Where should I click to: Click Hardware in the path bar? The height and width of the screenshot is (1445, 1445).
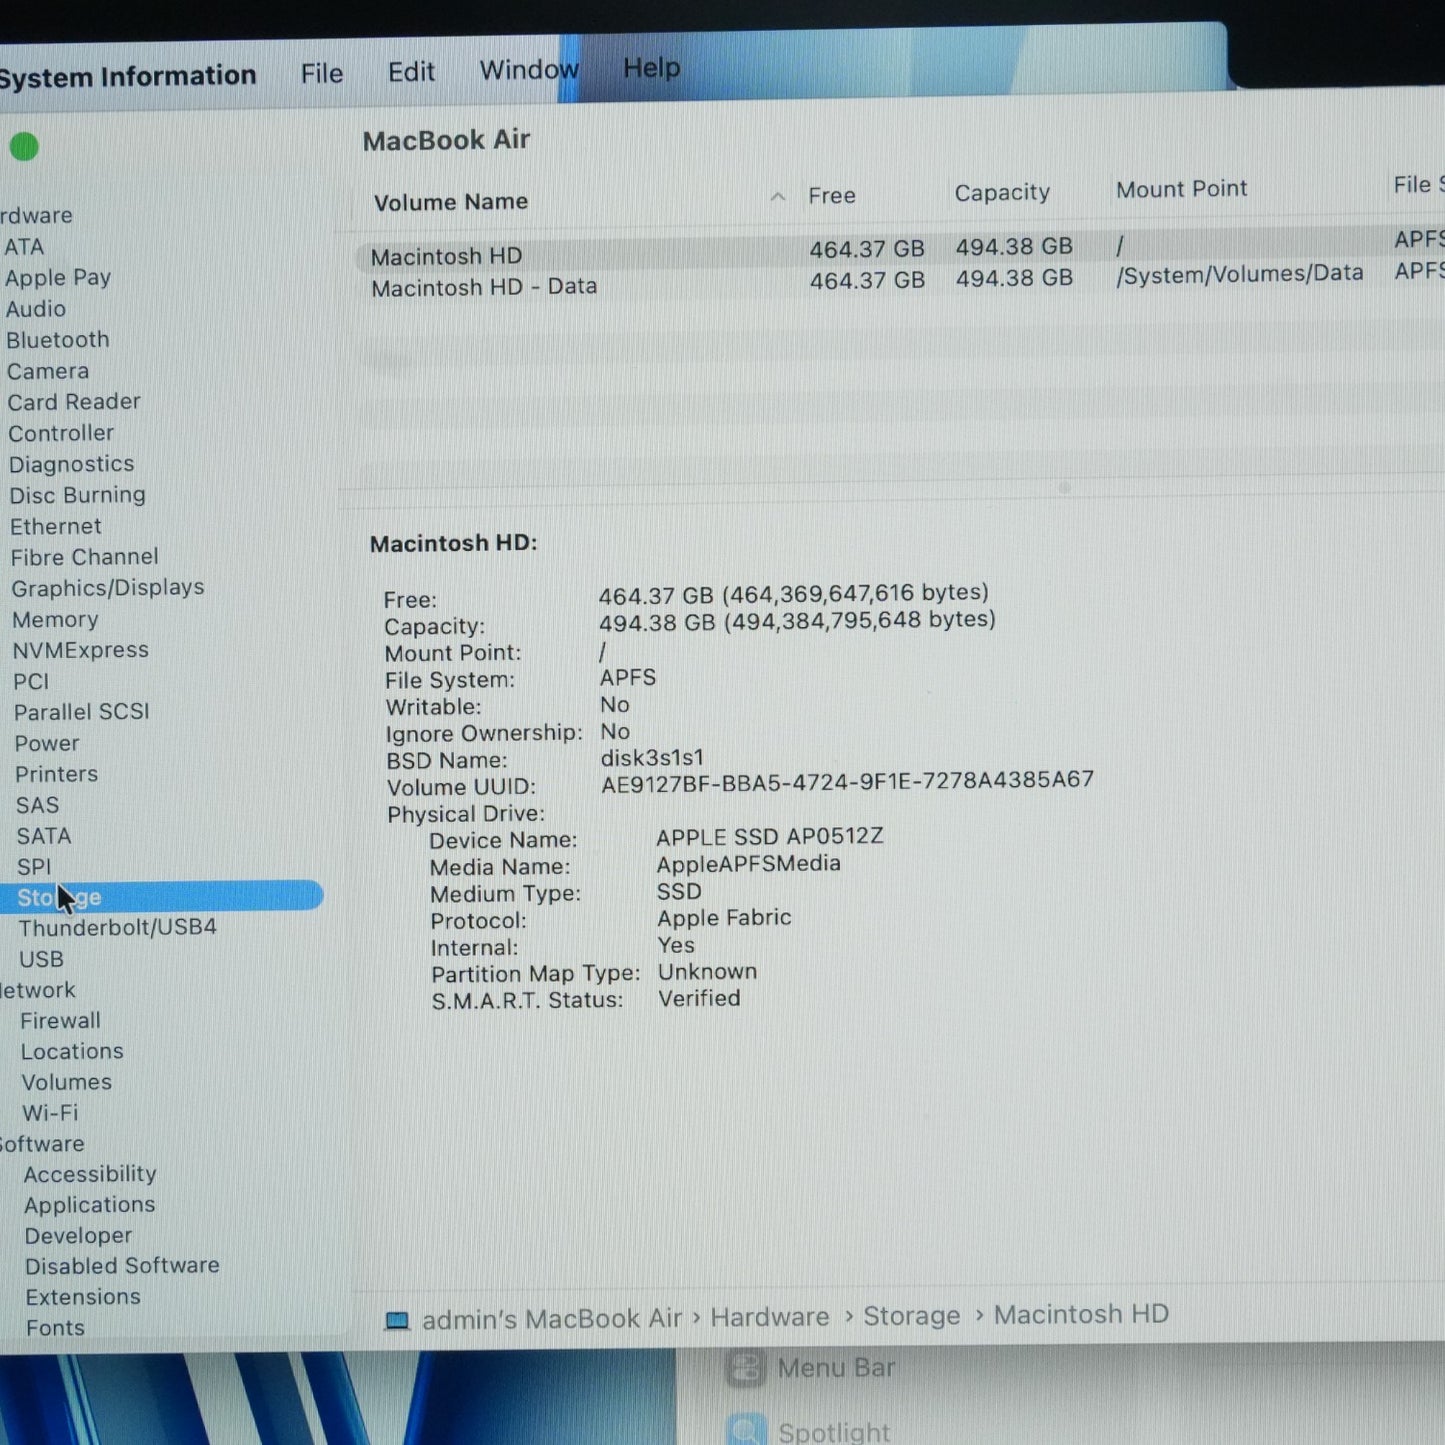(x=770, y=1318)
